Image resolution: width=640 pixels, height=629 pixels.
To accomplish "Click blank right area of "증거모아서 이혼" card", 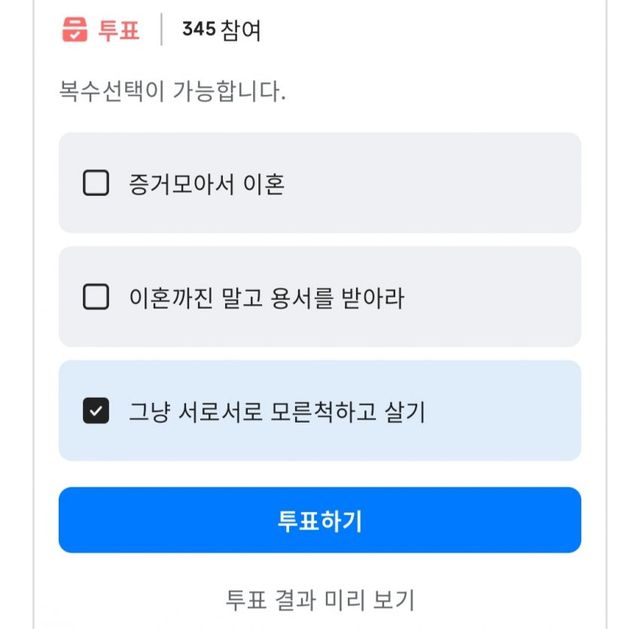I will tap(480, 184).
